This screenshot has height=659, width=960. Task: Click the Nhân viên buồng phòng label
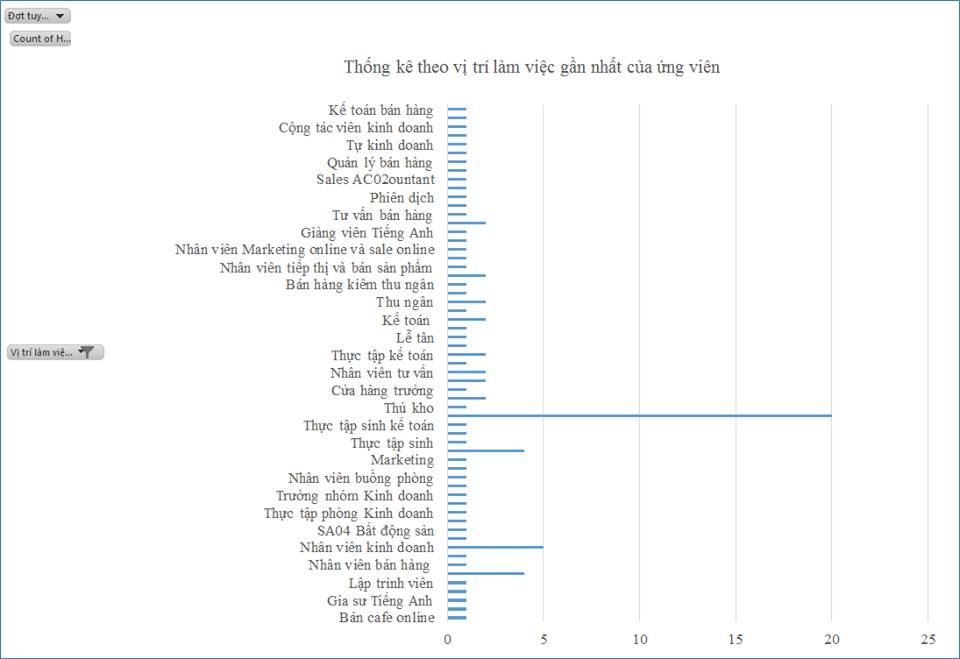tap(360, 478)
